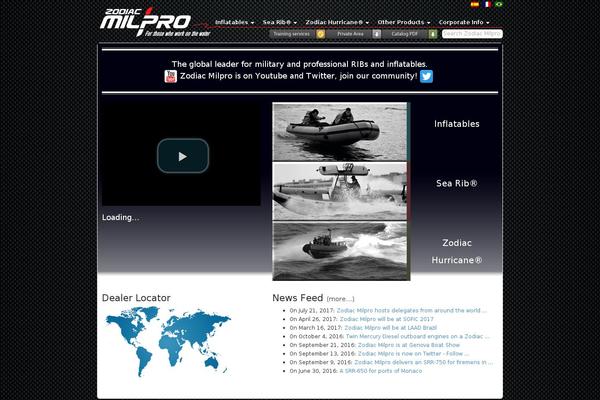Open the Inflatables boat photo
The image size is (600, 400).
tap(340, 132)
